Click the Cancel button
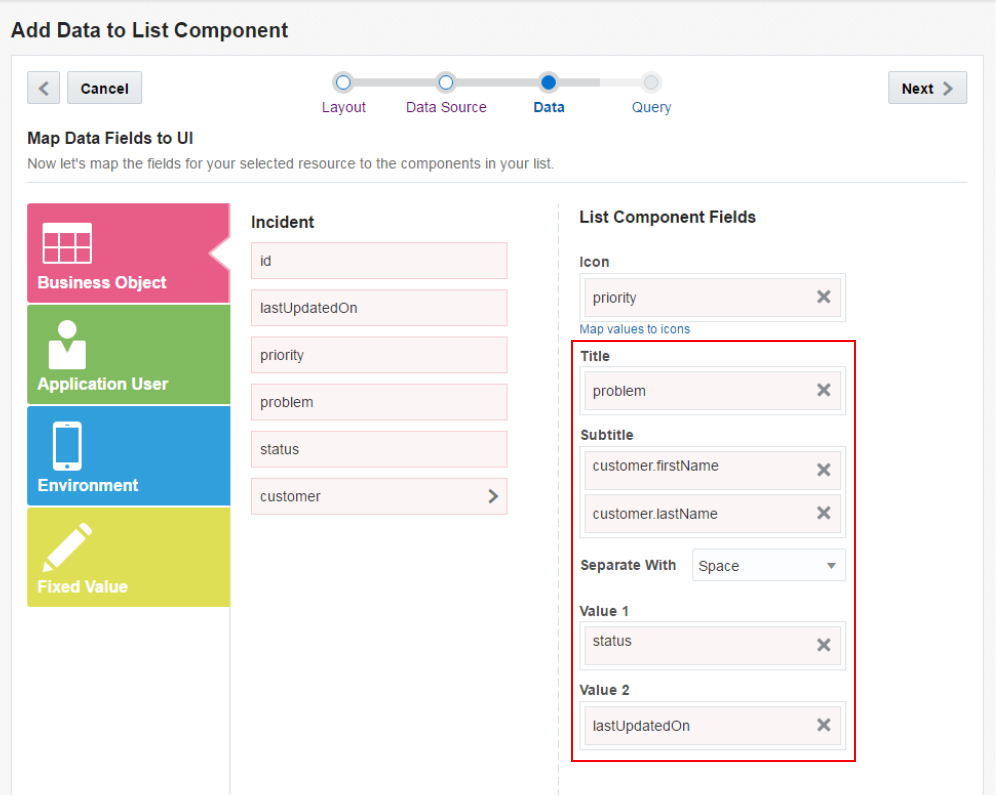The image size is (996, 796). (x=104, y=88)
